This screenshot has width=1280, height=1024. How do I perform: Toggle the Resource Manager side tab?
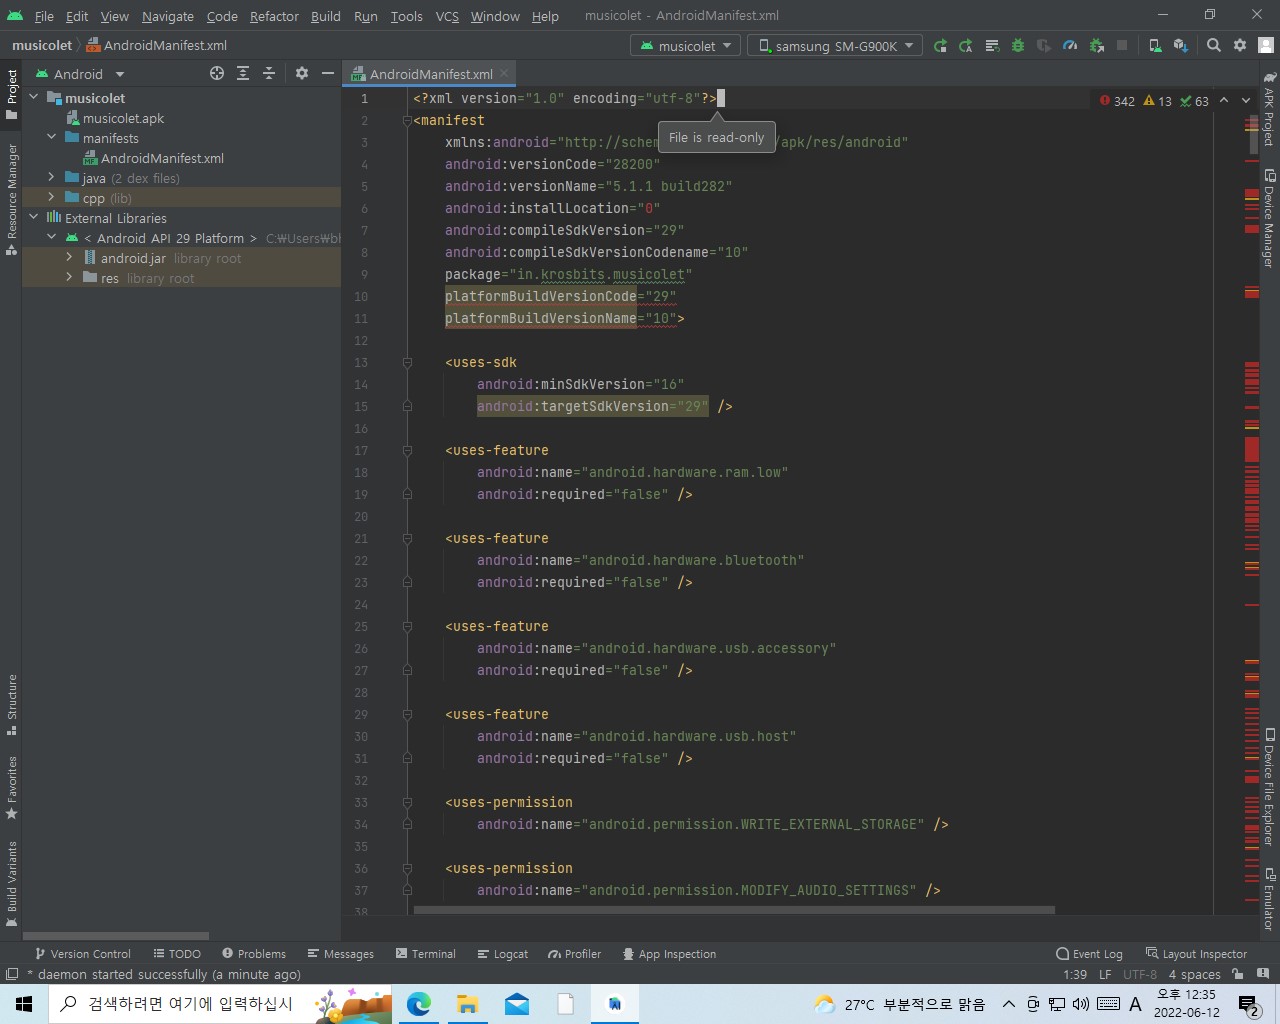click(x=12, y=199)
